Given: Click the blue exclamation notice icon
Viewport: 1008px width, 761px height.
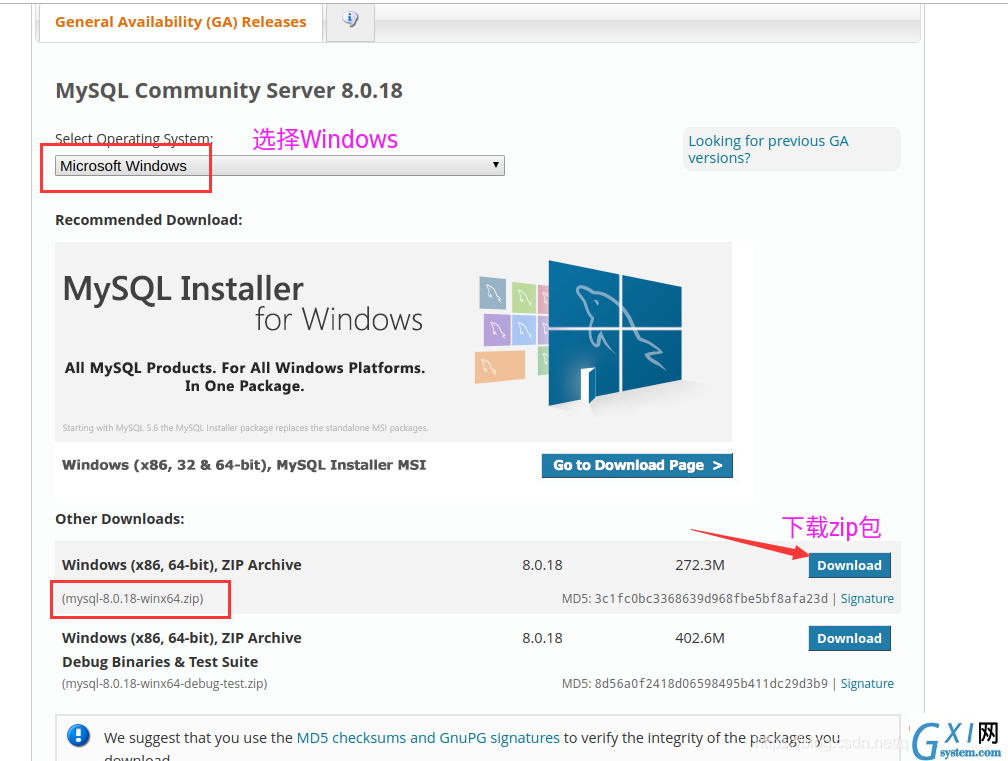Looking at the screenshot, I should (78, 735).
